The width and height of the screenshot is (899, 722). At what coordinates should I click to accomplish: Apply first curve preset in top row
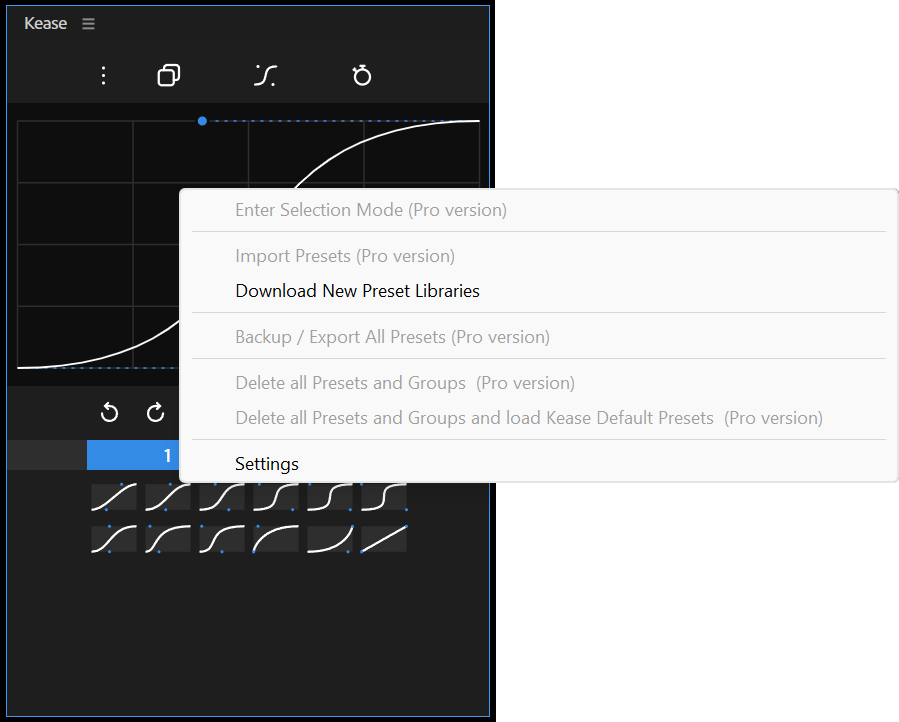pyautogui.click(x=114, y=497)
